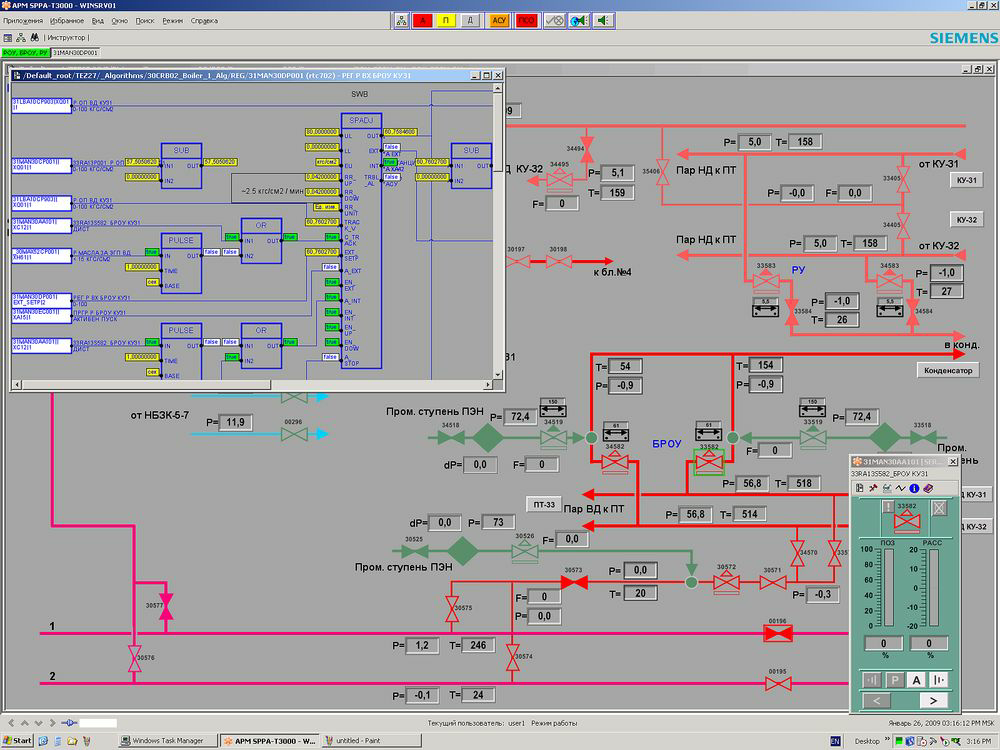Select the filled red valve 00196 on line 1
This screenshot has height=750, width=1000.
pyautogui.click(x=778, y=633)
